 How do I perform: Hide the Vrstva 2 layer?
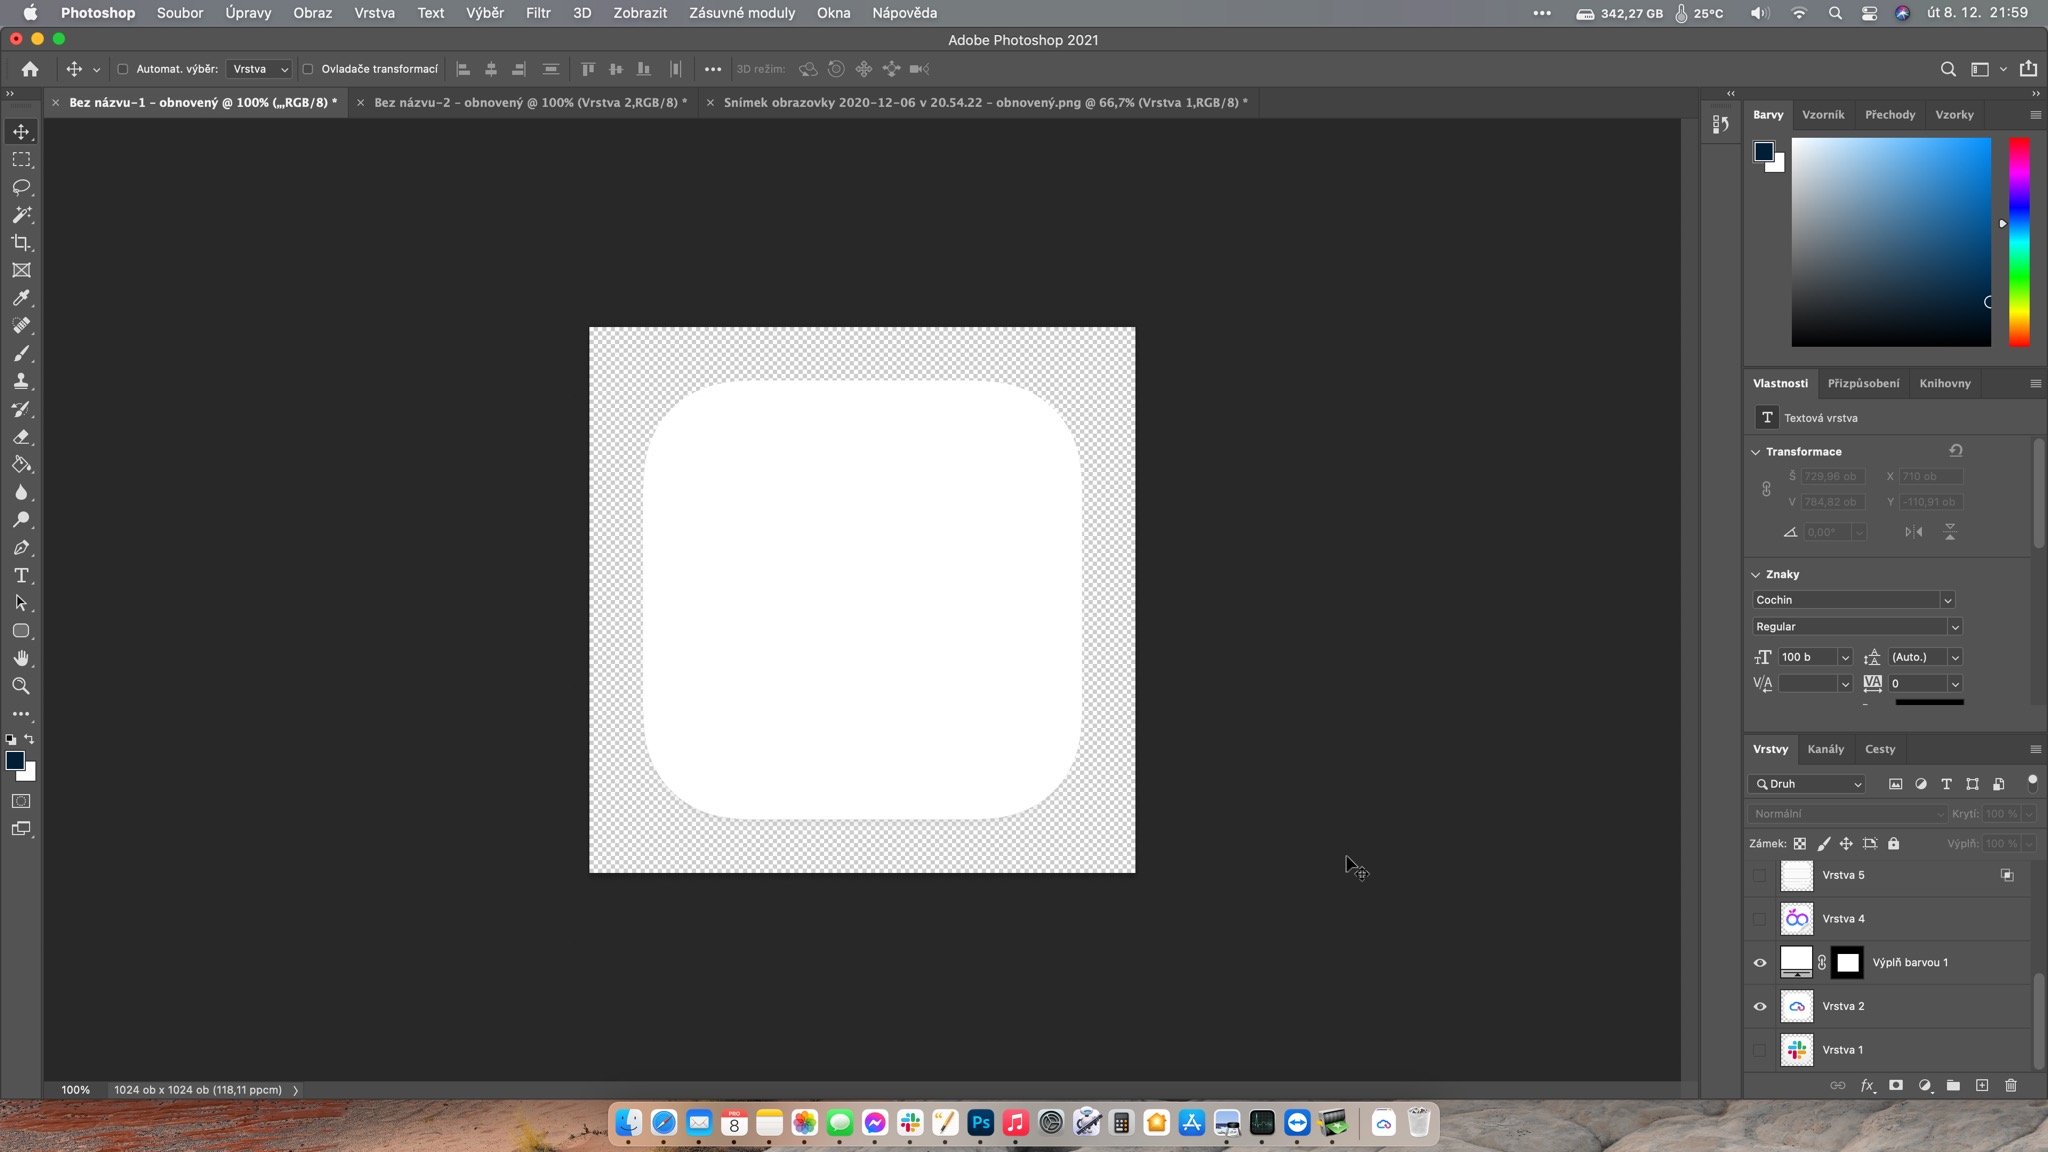[1760, 1006]
